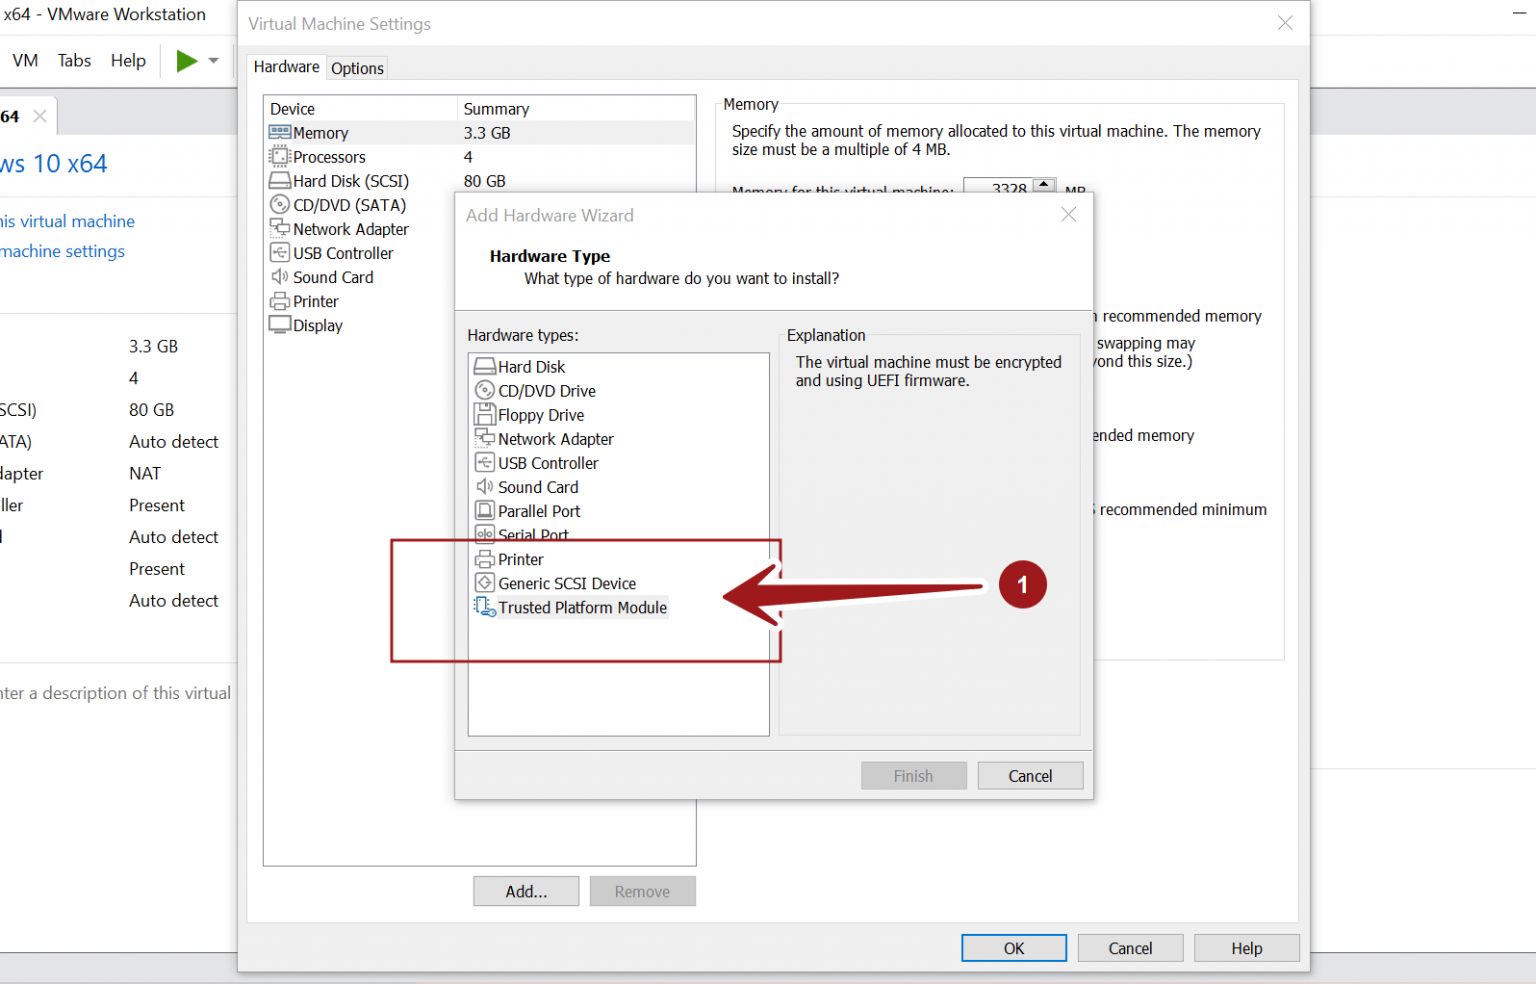Increase memory value with spinner up arrow

[1044, 184]
